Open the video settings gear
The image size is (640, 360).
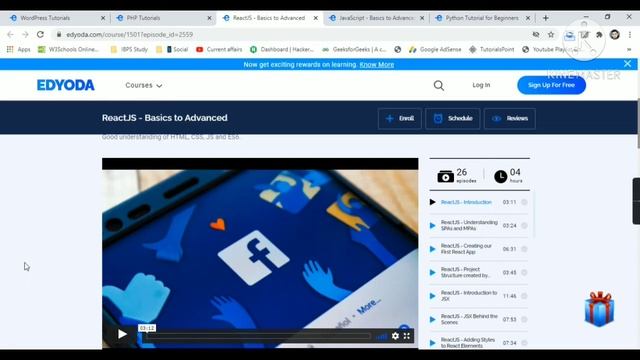pyautogui.click(x=395, y=336)
